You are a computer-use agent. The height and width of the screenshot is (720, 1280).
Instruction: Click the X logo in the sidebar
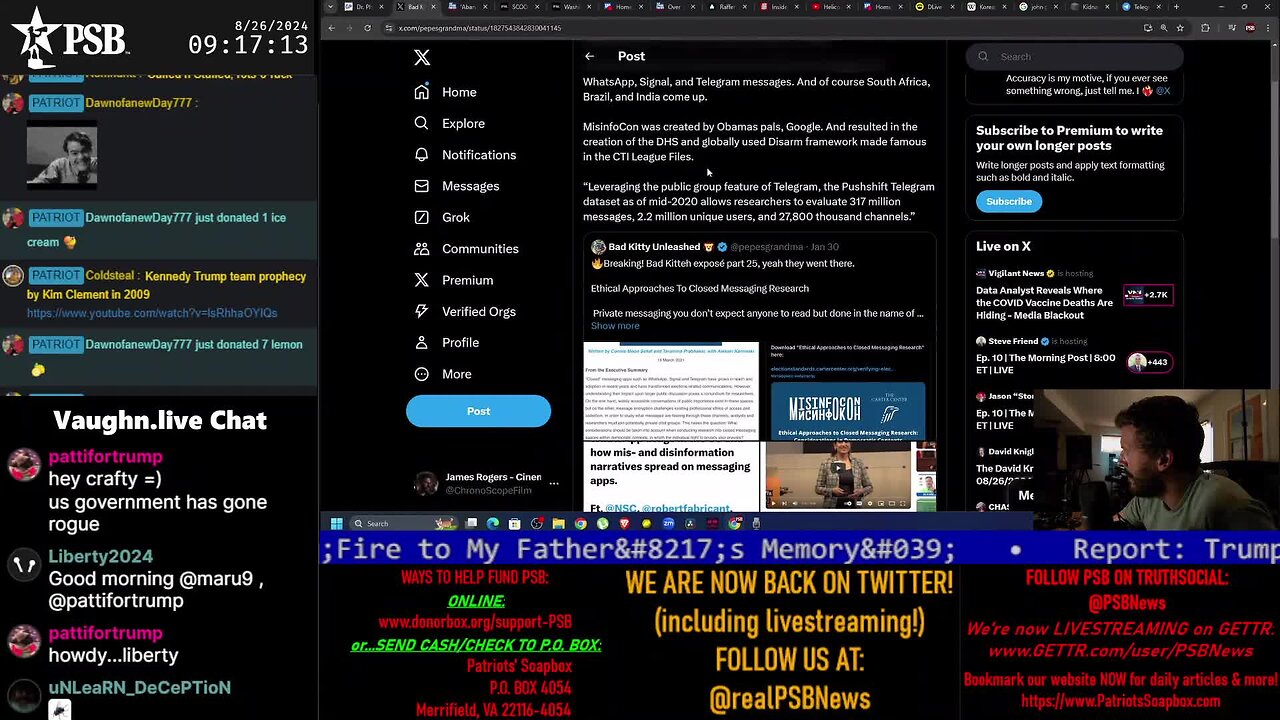[422, 58]
